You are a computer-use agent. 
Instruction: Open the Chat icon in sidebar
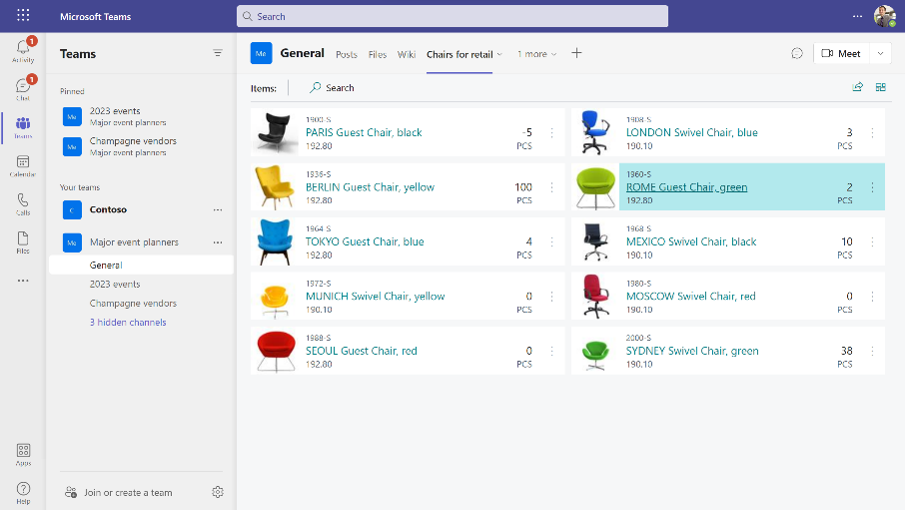pyautogui.click(x=22, y=89)
